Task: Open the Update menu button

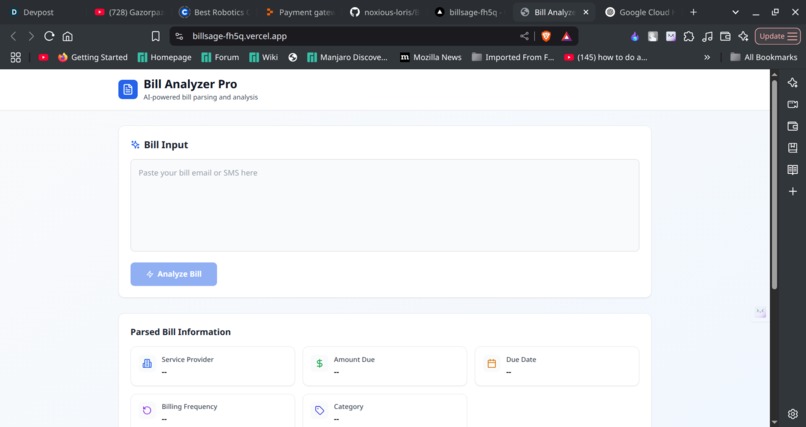Action: coord(778,36)
